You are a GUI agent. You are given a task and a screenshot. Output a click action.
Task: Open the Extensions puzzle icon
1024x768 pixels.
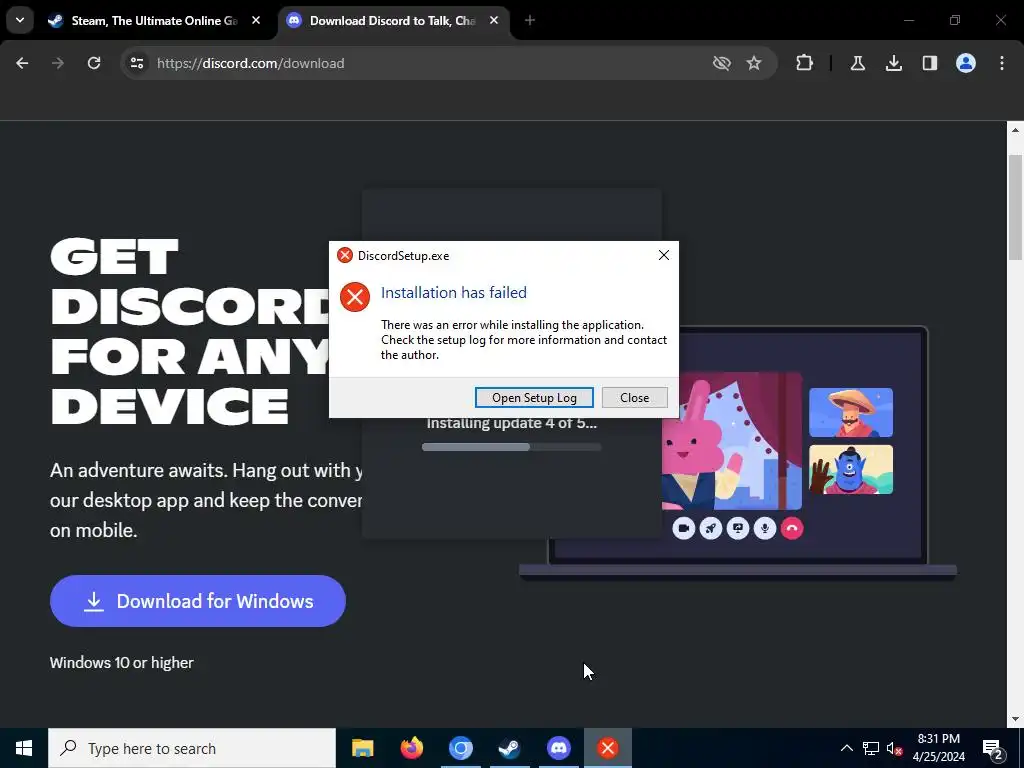point(805,63)
